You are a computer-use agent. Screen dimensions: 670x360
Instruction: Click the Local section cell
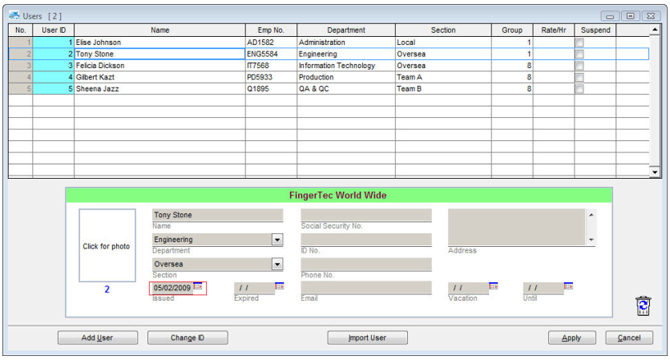click(443, 42)
